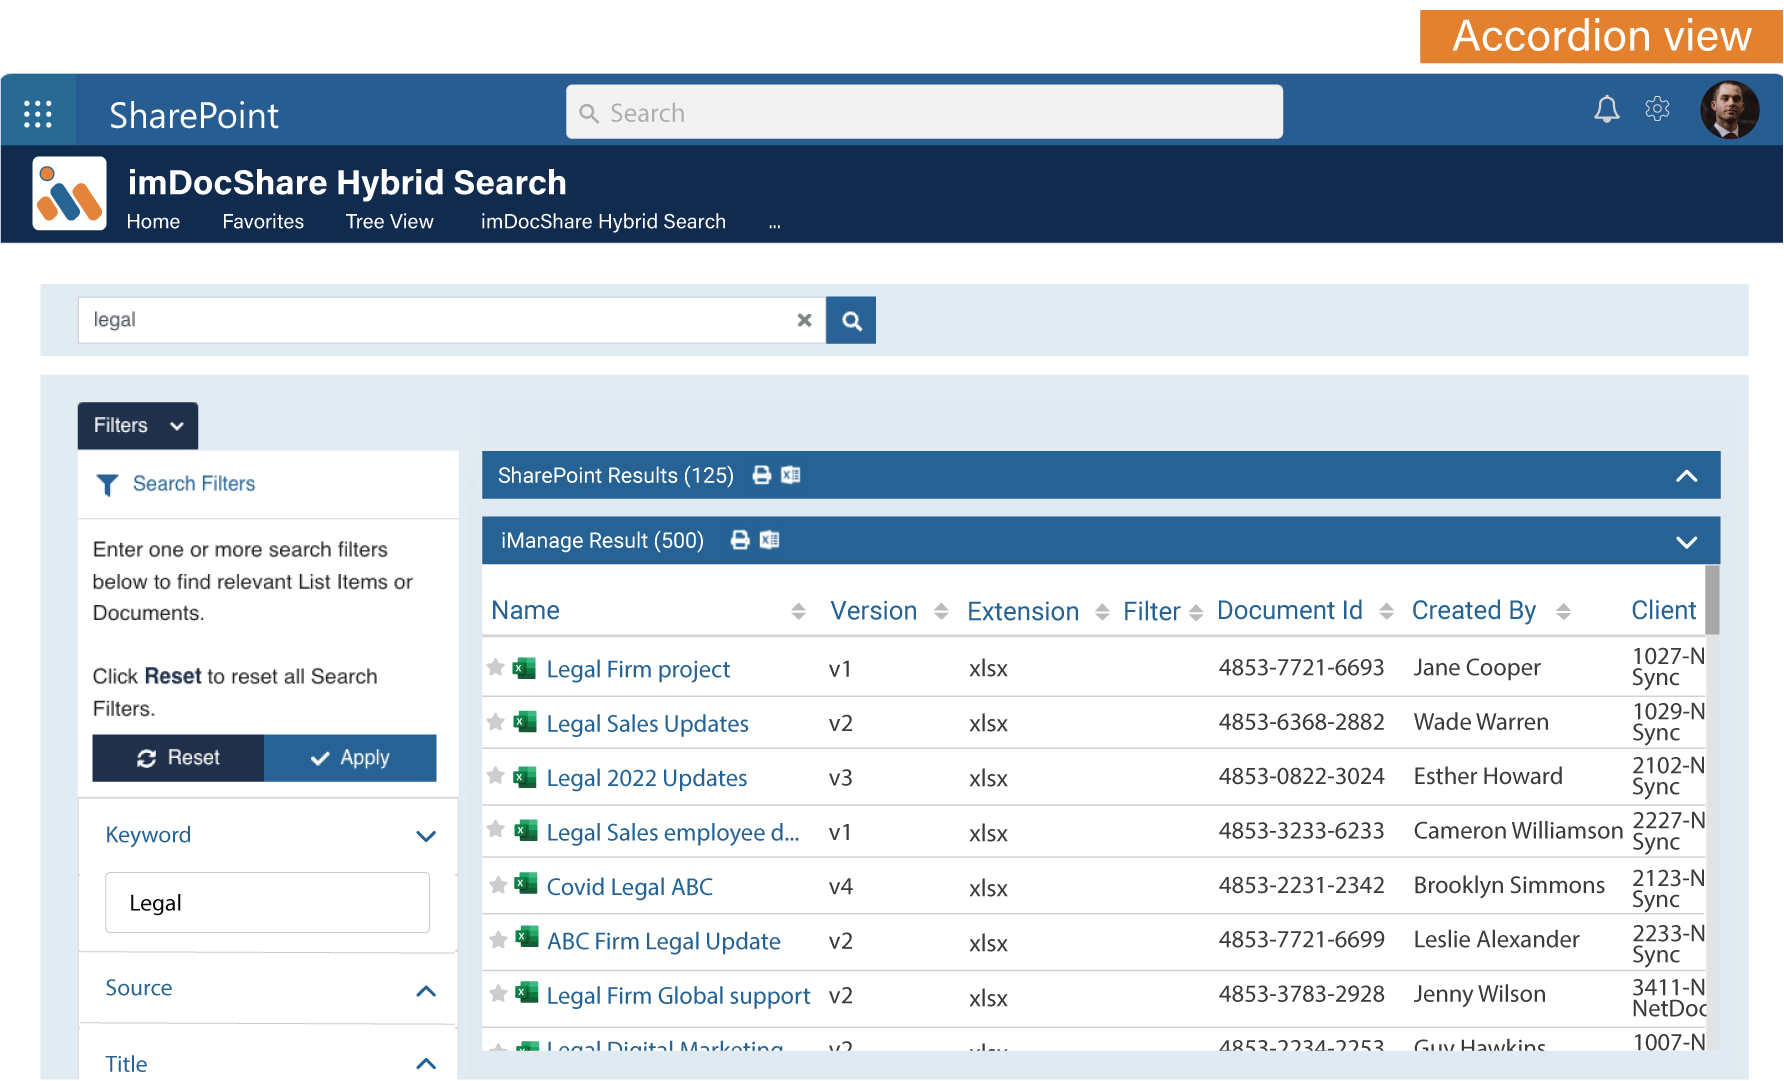Click Excel icon of Legal 2022 Updates
1784x1081 pixels.
(x=525, y=777)
